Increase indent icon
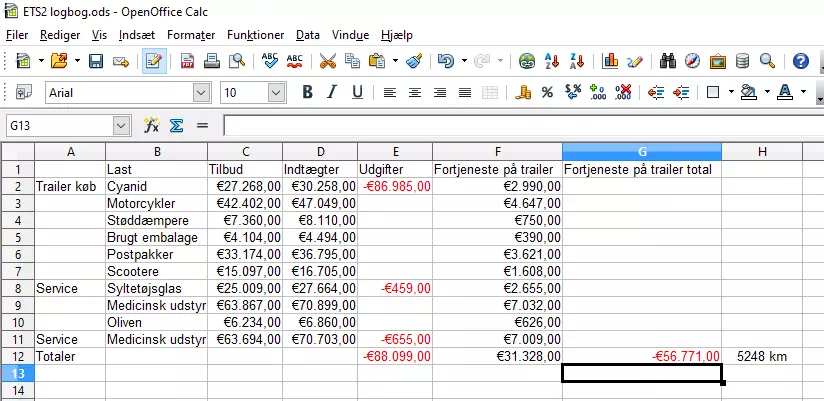 tap(681, 92)
